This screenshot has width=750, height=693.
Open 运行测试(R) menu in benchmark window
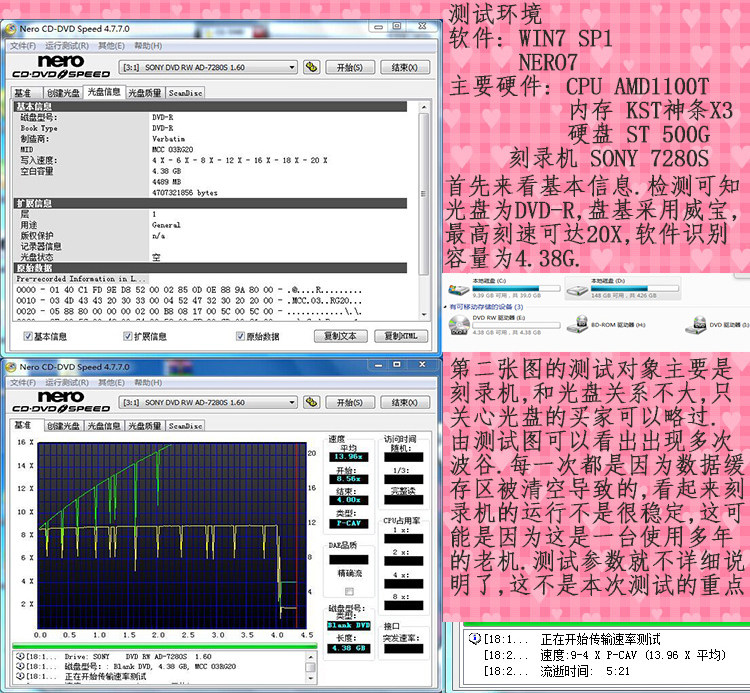point(67,383)
